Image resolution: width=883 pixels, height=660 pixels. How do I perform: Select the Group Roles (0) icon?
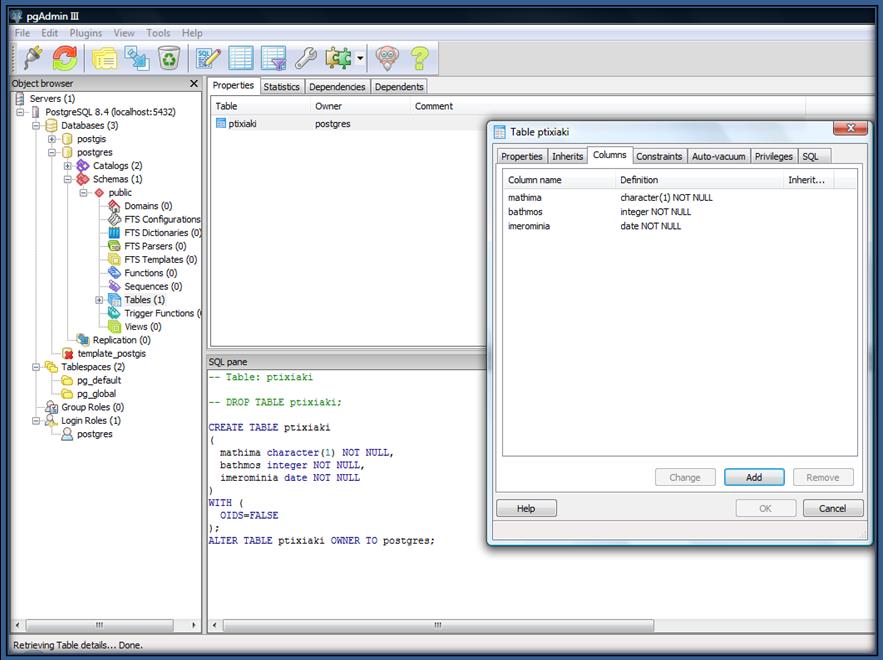[x=51, y=407]
